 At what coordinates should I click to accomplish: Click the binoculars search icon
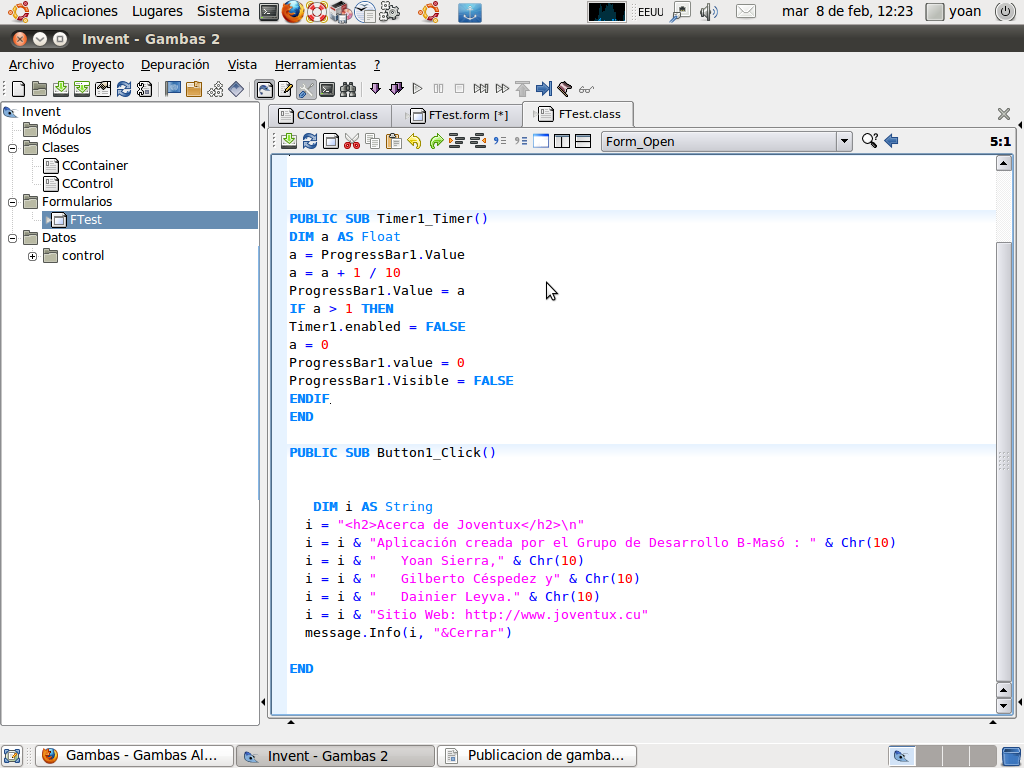348,89
